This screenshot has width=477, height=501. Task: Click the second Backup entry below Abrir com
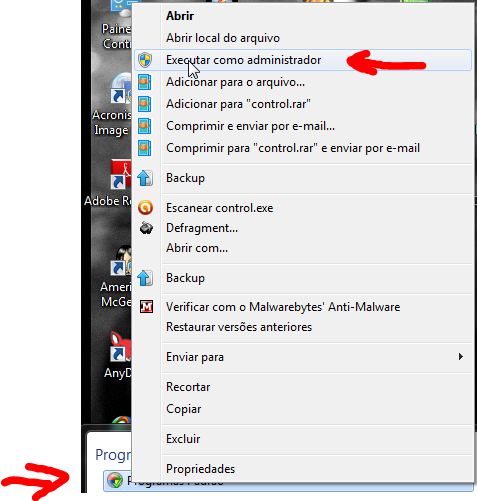pyautogui.click(x=185, y=278)
